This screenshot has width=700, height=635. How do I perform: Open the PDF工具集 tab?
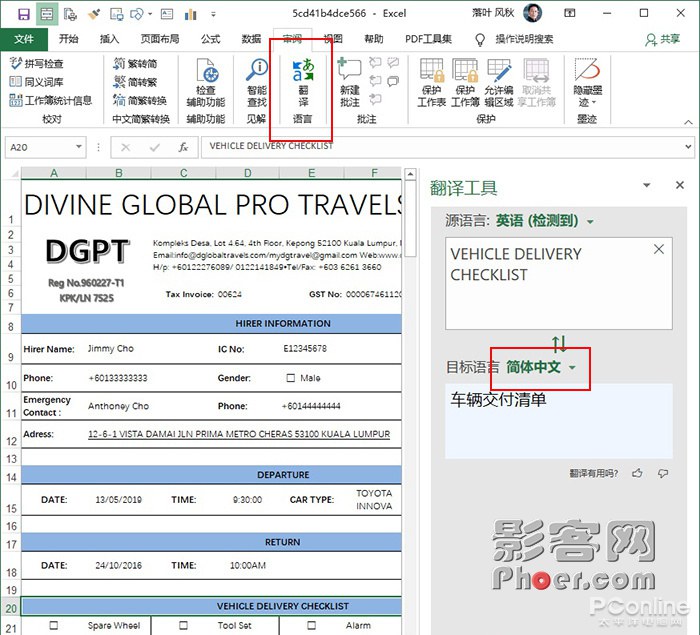pyautogui.click(x=428, y=39)
